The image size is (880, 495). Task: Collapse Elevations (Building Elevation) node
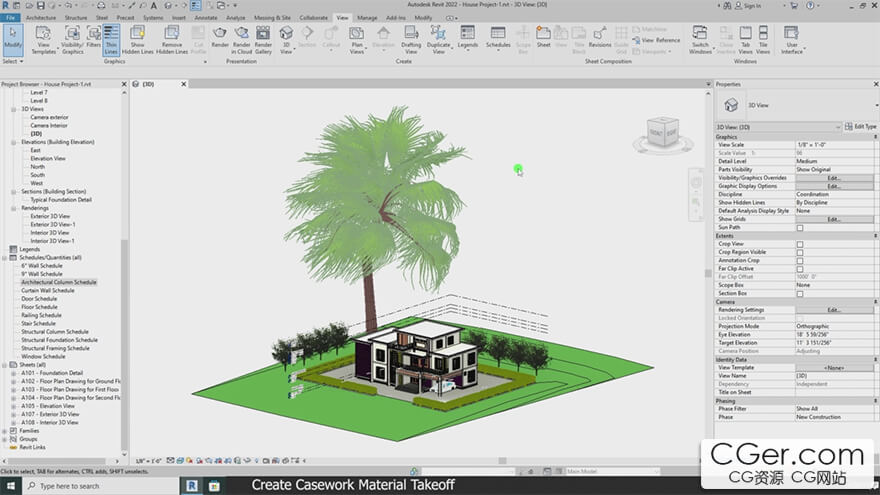tap(13, 143)
